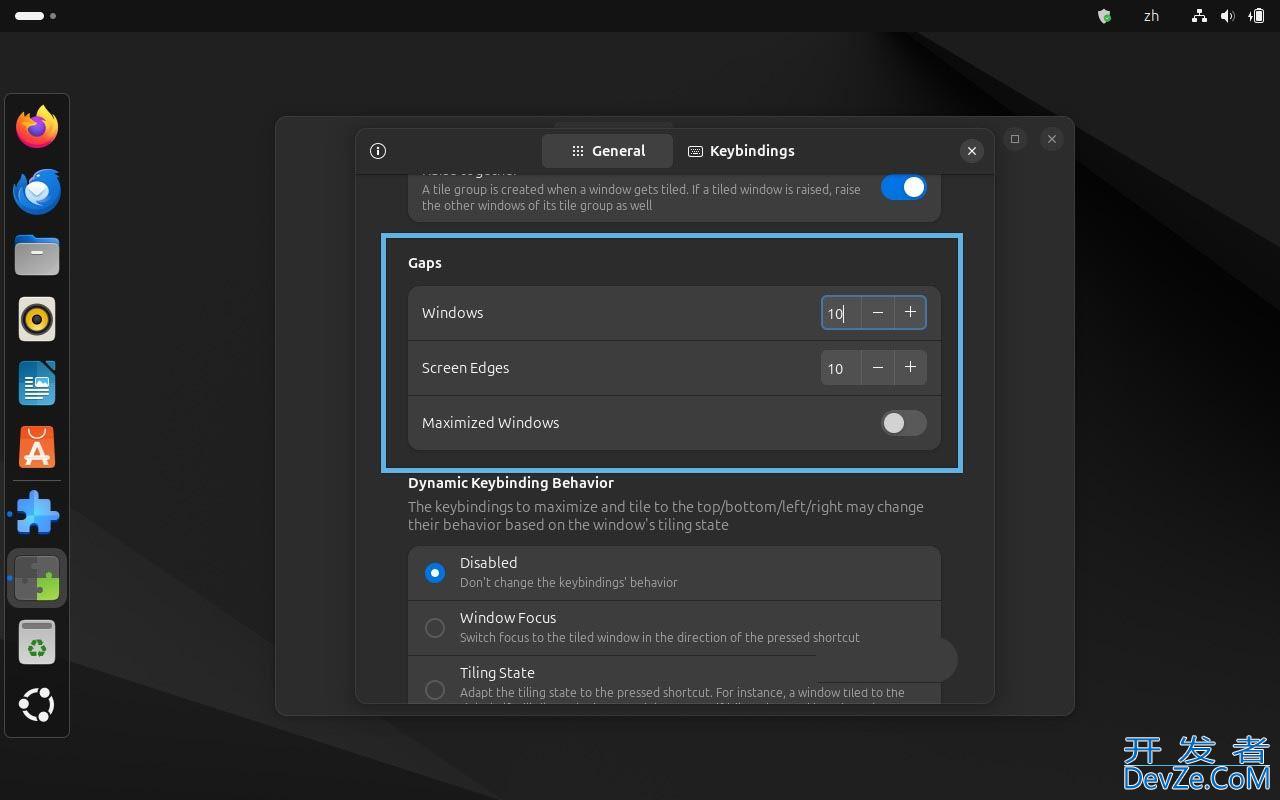Click the Maximized Windows row label
Screen dimensions: 1280x800
point(490,423)
